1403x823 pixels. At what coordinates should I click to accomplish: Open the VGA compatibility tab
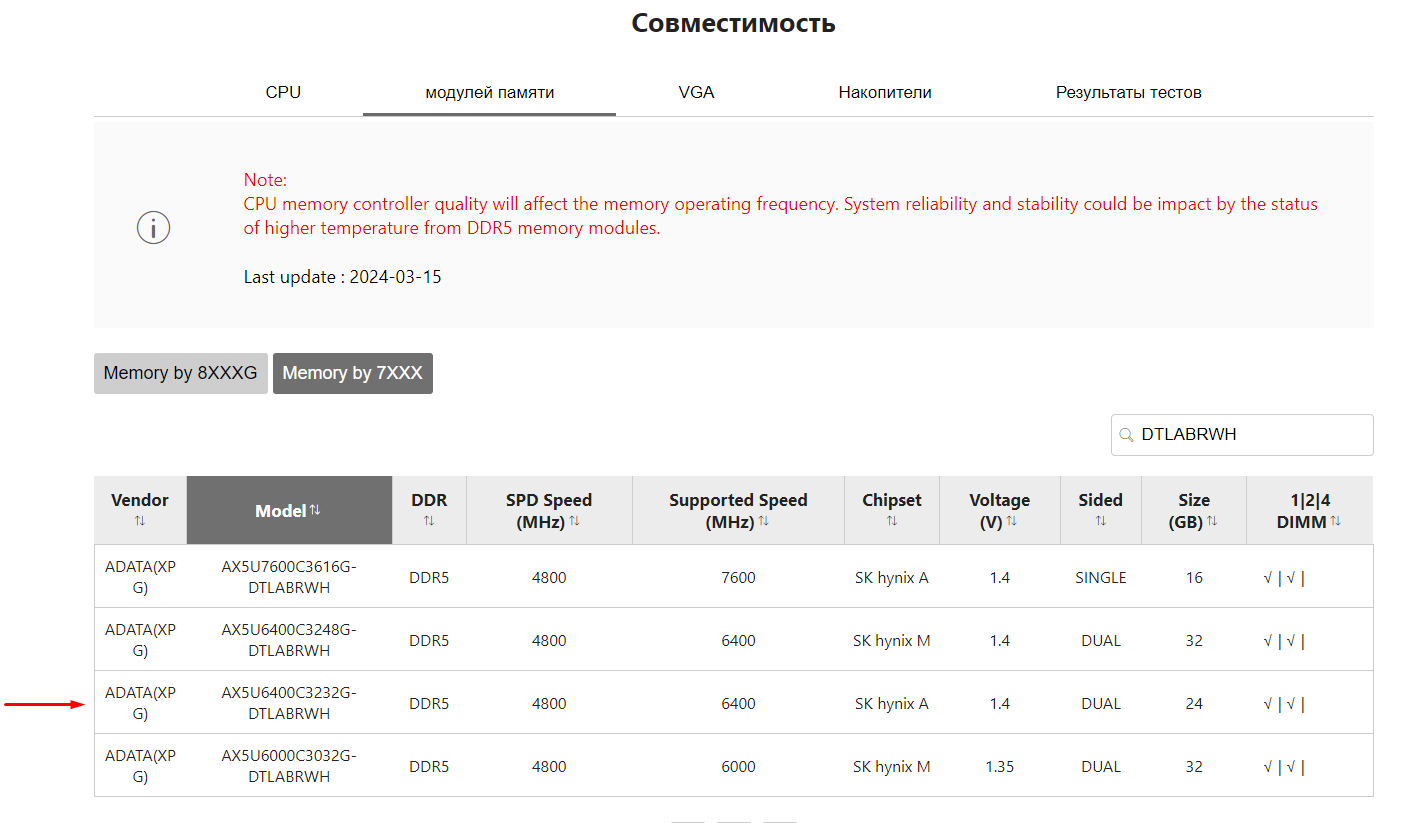point(696,92)
